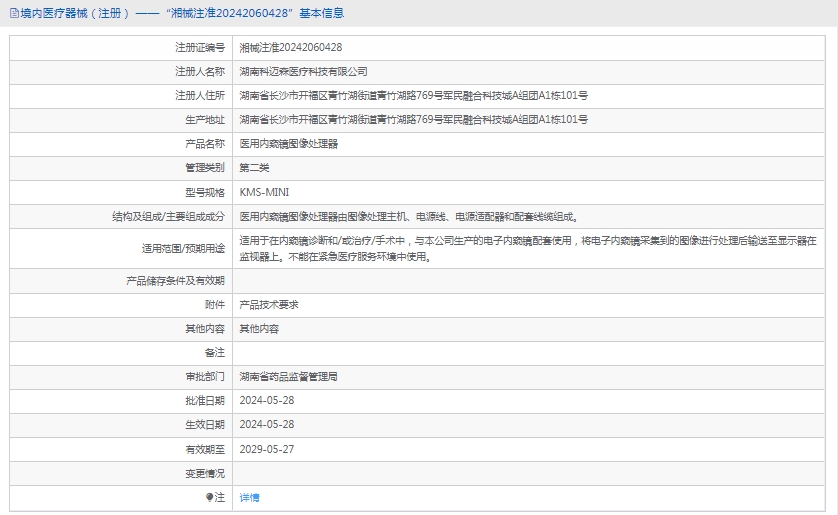Viewport: 838px width, 515px height.
Task: Click expiry date 2029-05-27
Action: [266, 449]
